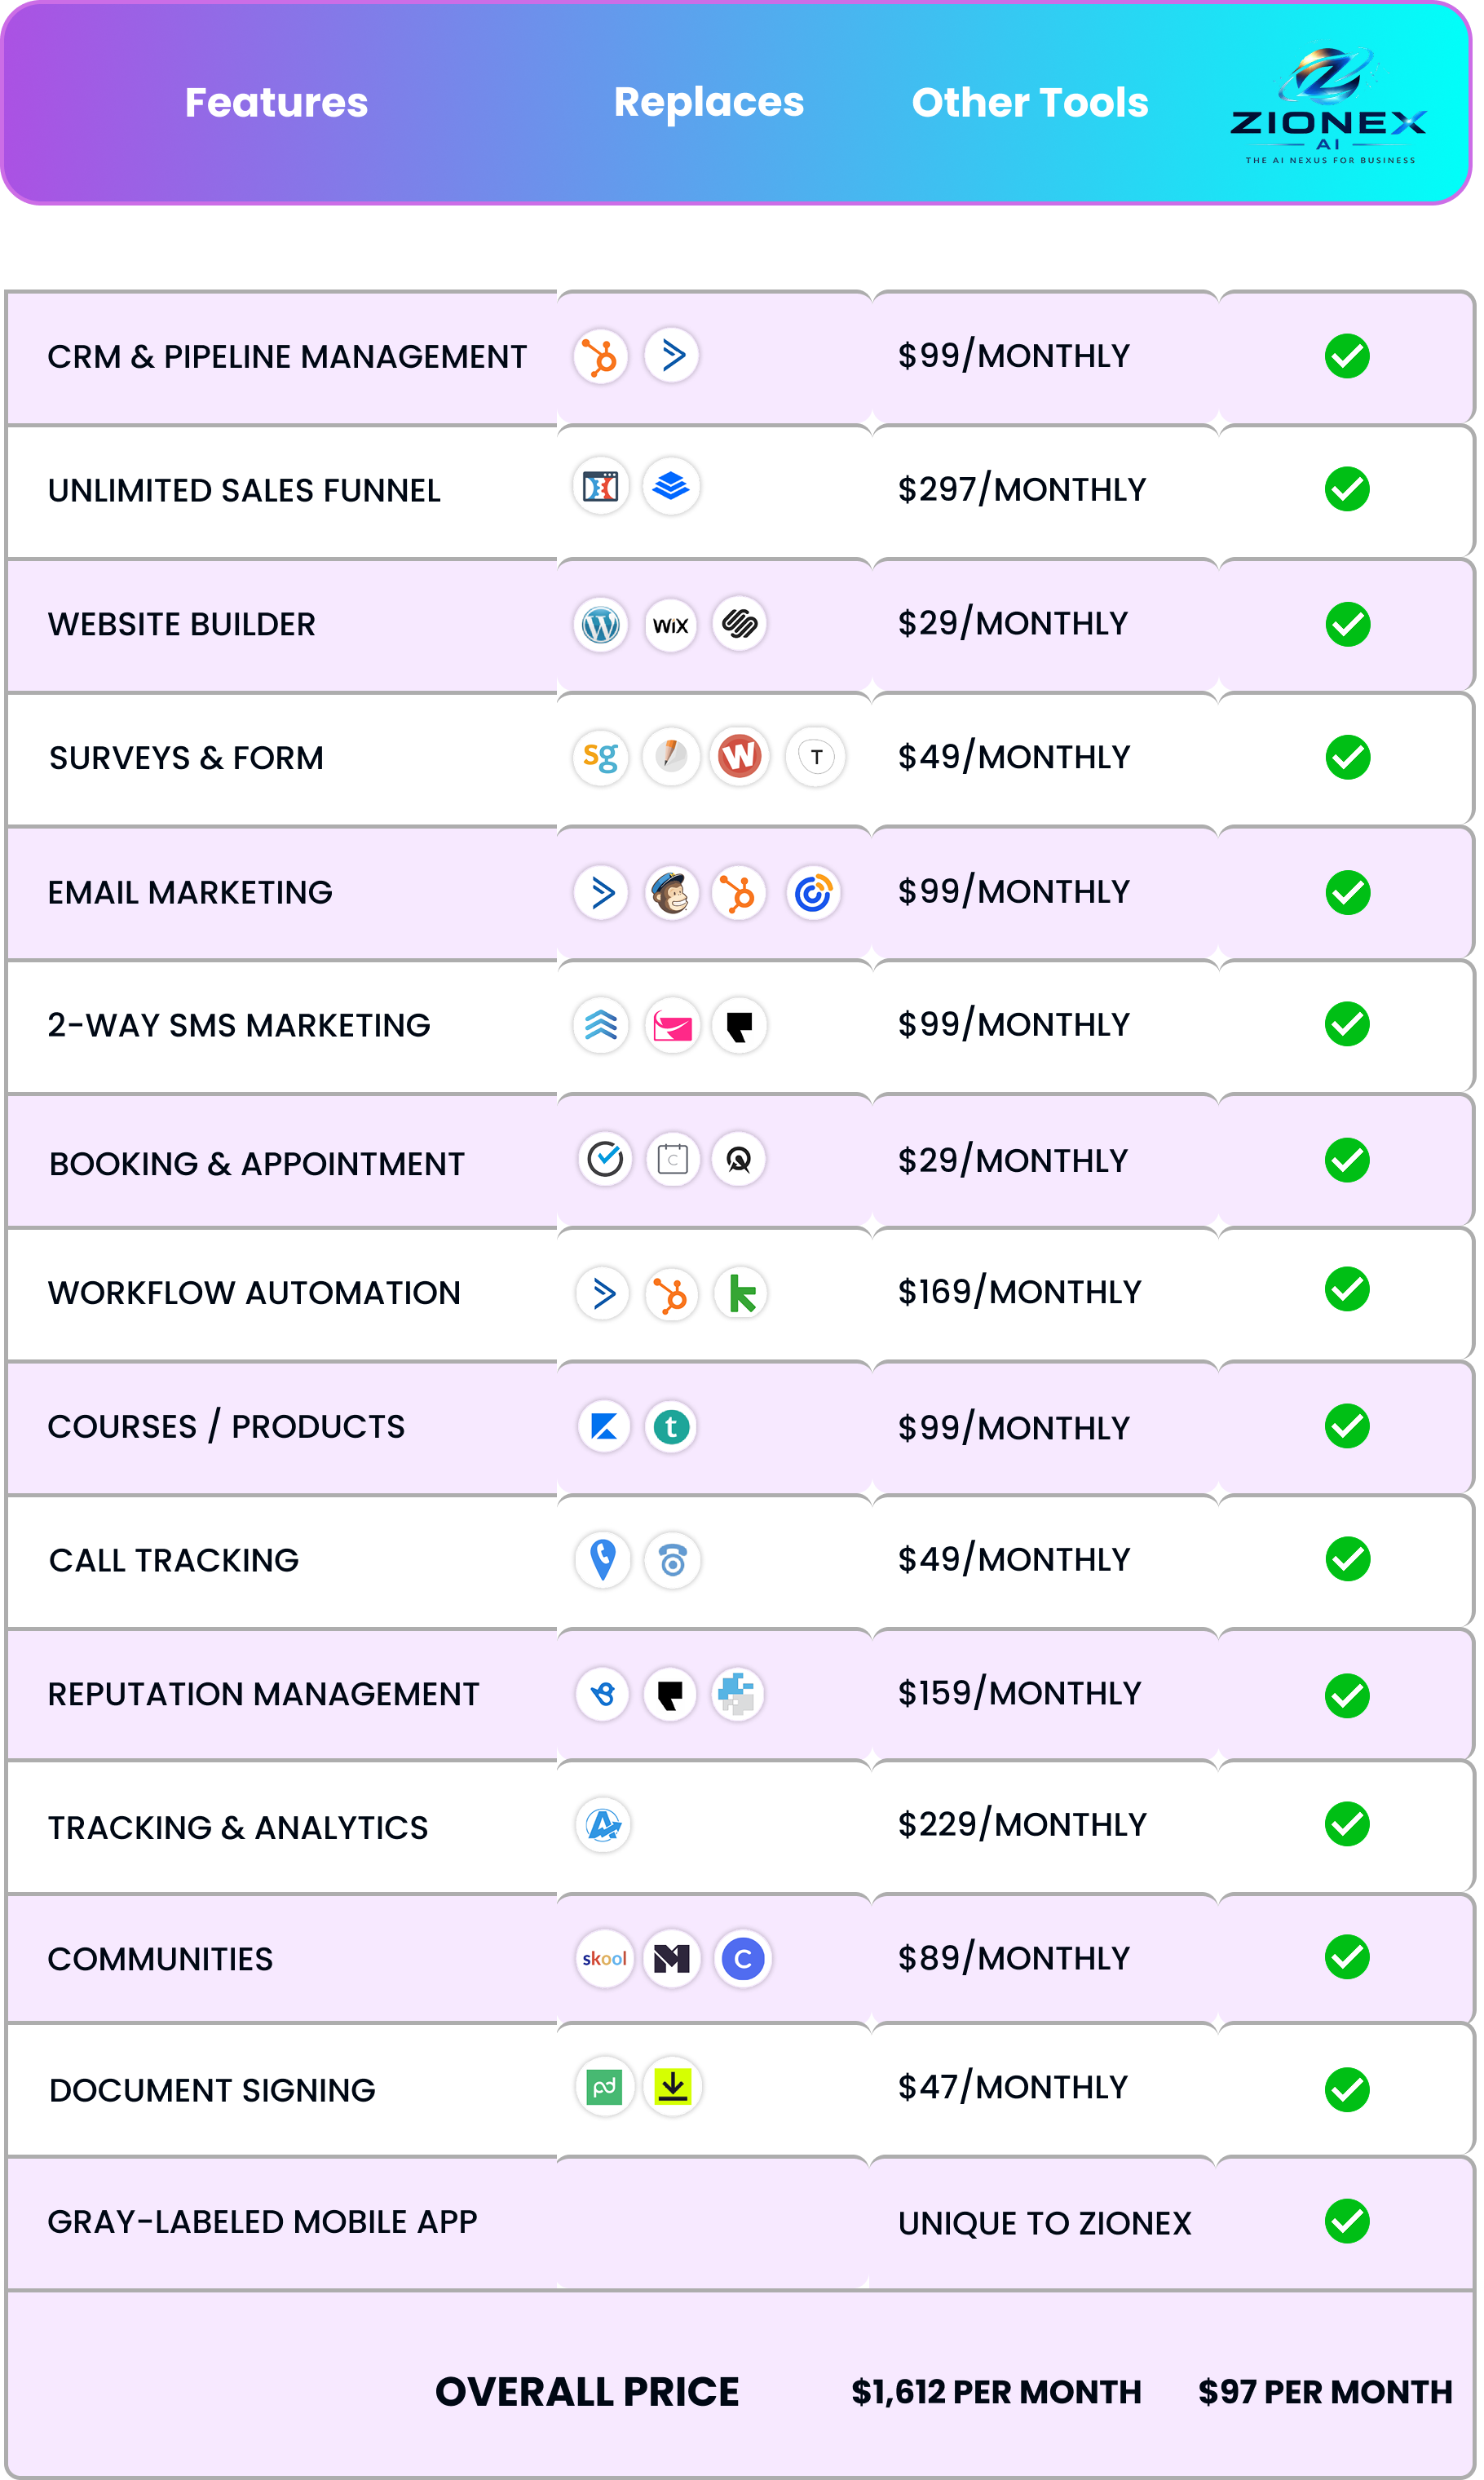Click the Features column header
This screenshot has height=2480, width=1484.
pos(276,103)
